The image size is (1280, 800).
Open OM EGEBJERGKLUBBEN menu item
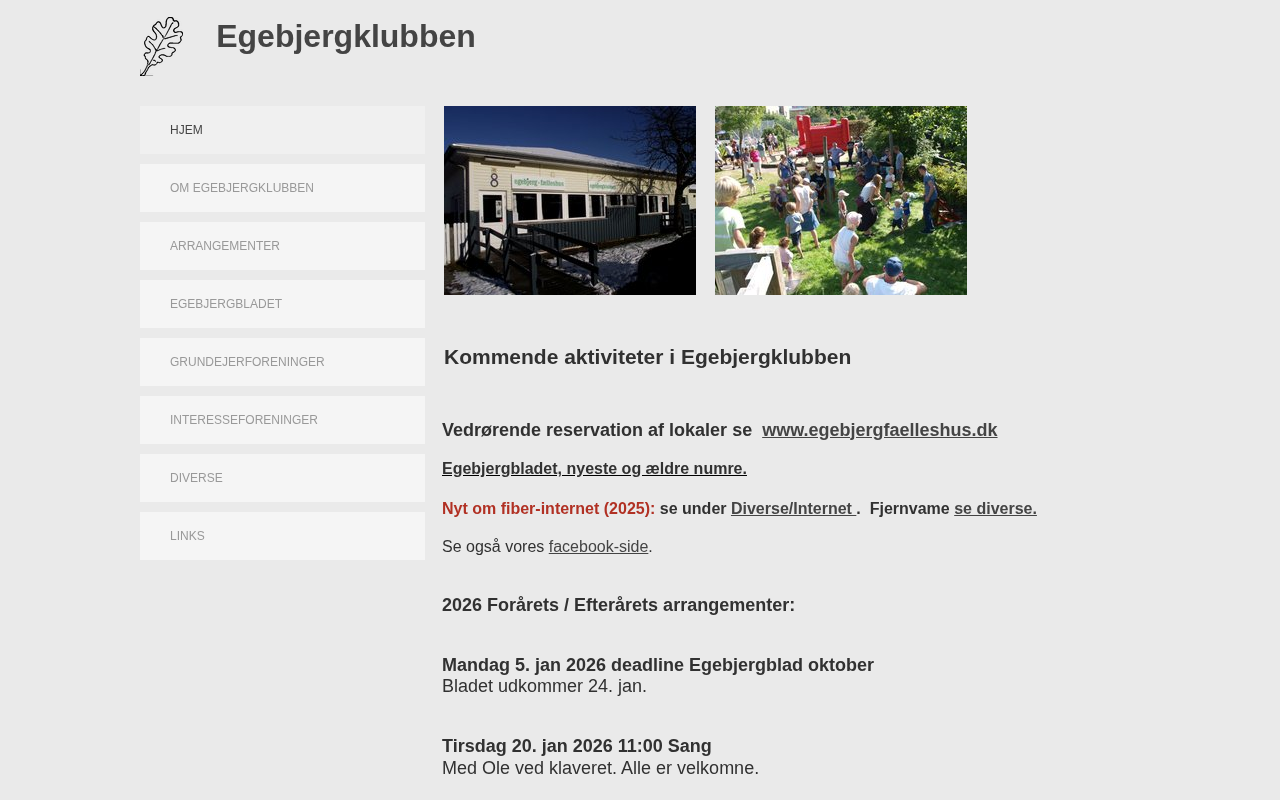point(282,188)
